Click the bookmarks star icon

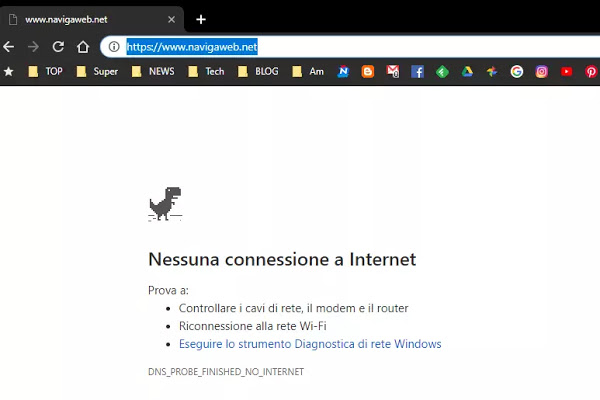(x=8, y=72)
